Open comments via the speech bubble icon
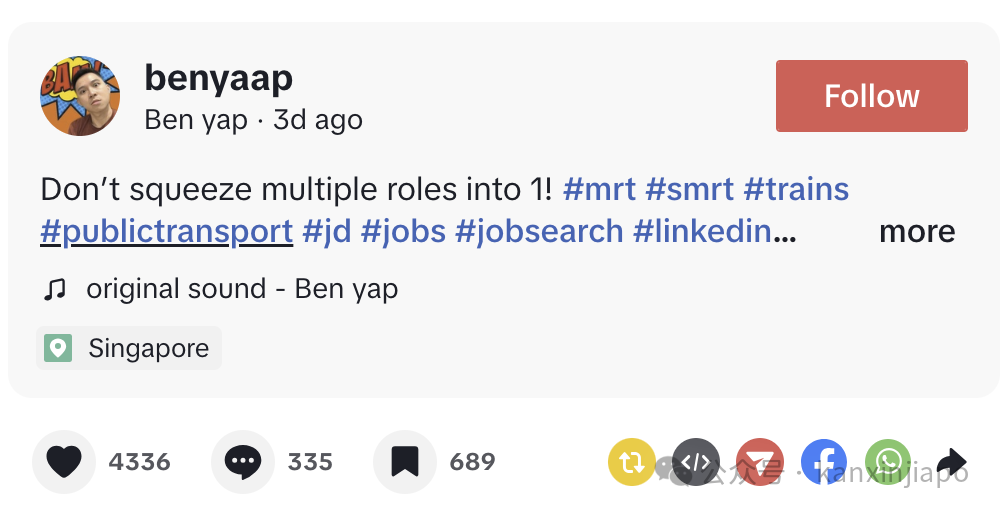 click(243, 462)
